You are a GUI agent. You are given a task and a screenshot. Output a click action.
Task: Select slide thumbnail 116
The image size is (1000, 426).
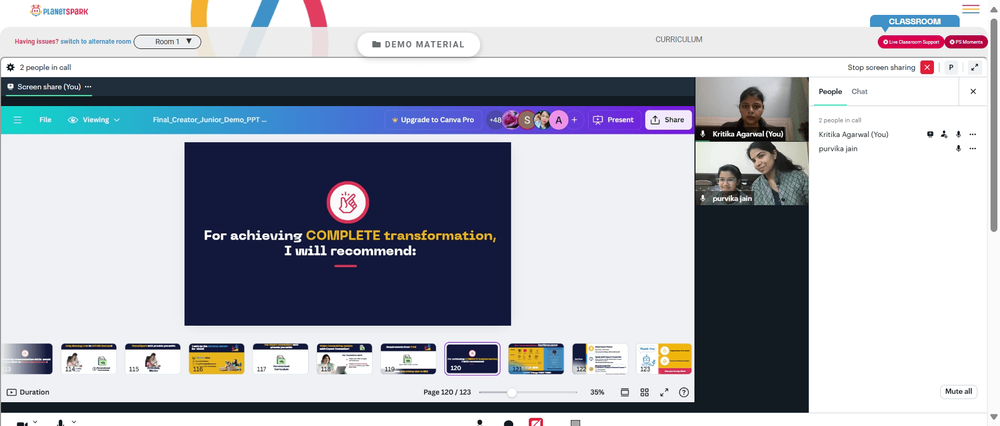[x=216, y=359]
